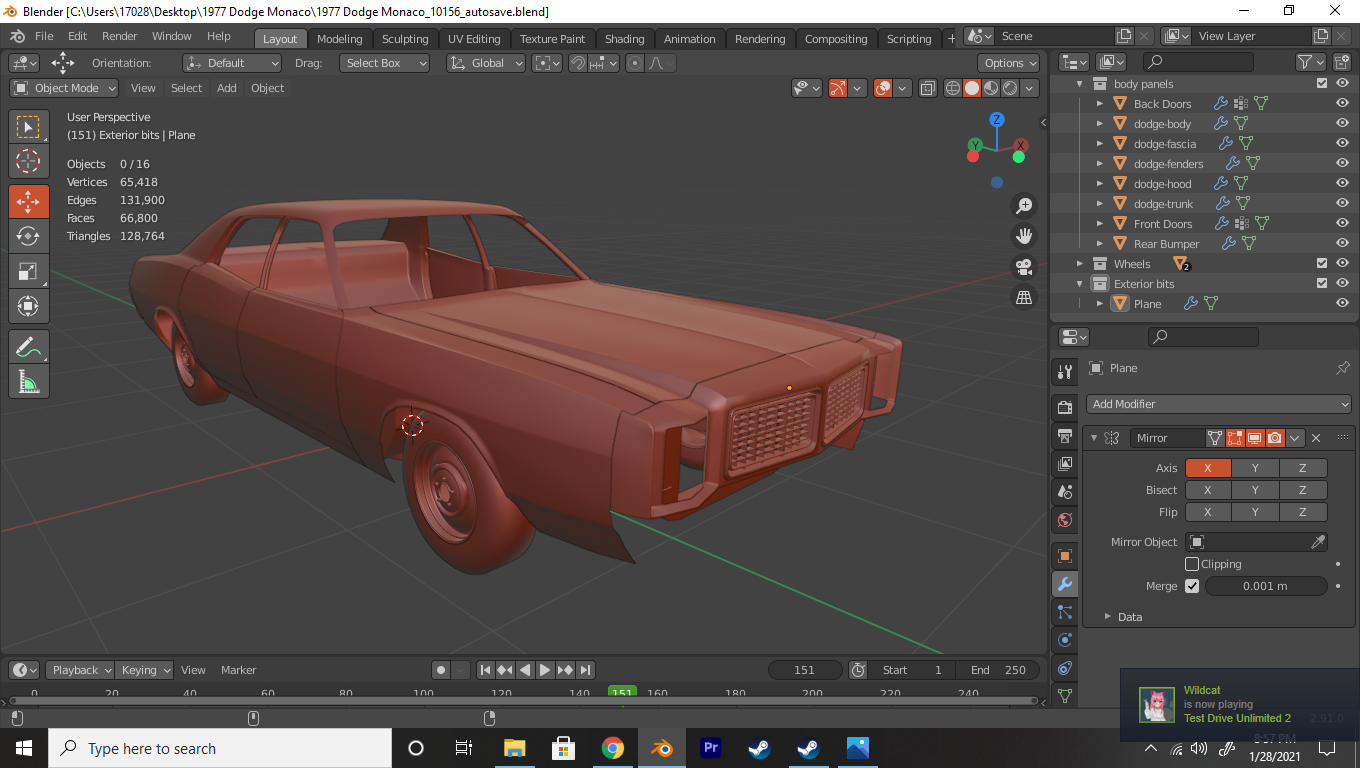The height and width of the screenshot is (768, 1360).
Task: Click the play animation button
Action: (545, 670)
